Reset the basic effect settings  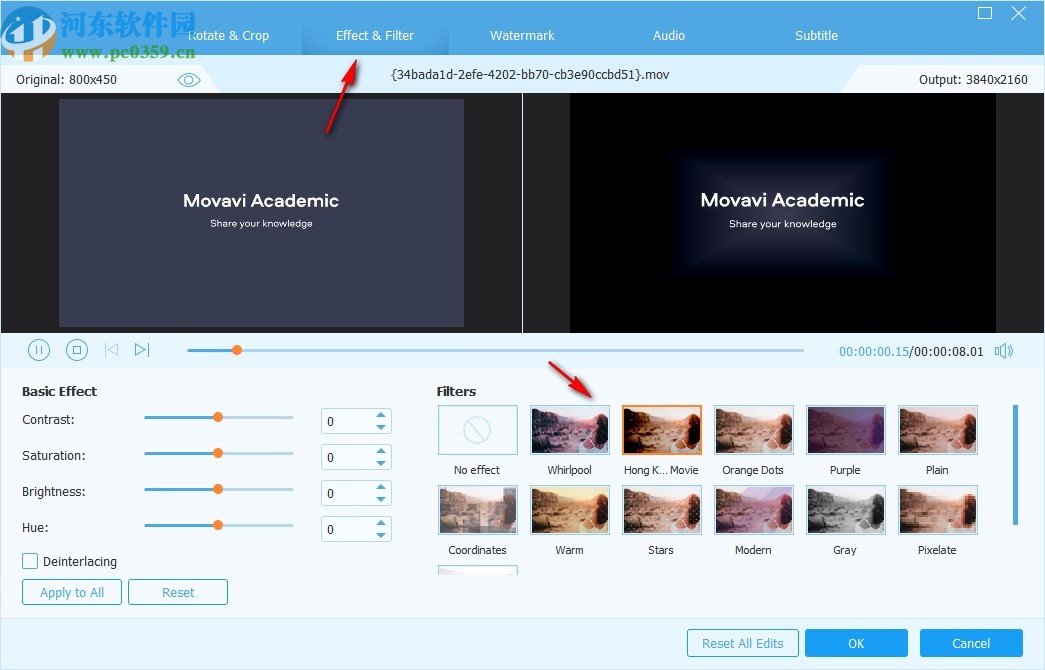178,592
